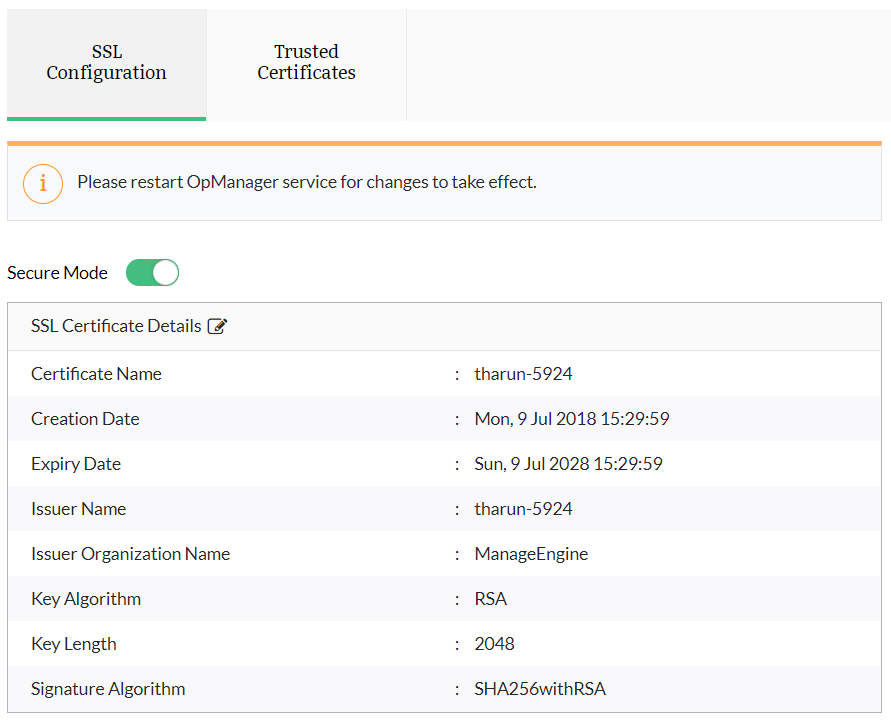Click the Signature Algorithm label

coord(108,689)
